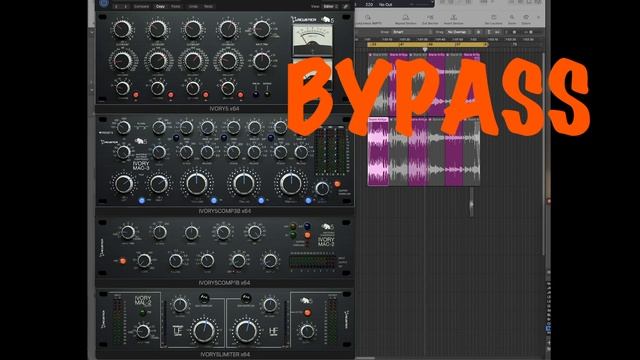This screenshot has width=640, height=360.
Task: Click blue LED button on IVORYSCOMP1B
Action: (307, 227)
